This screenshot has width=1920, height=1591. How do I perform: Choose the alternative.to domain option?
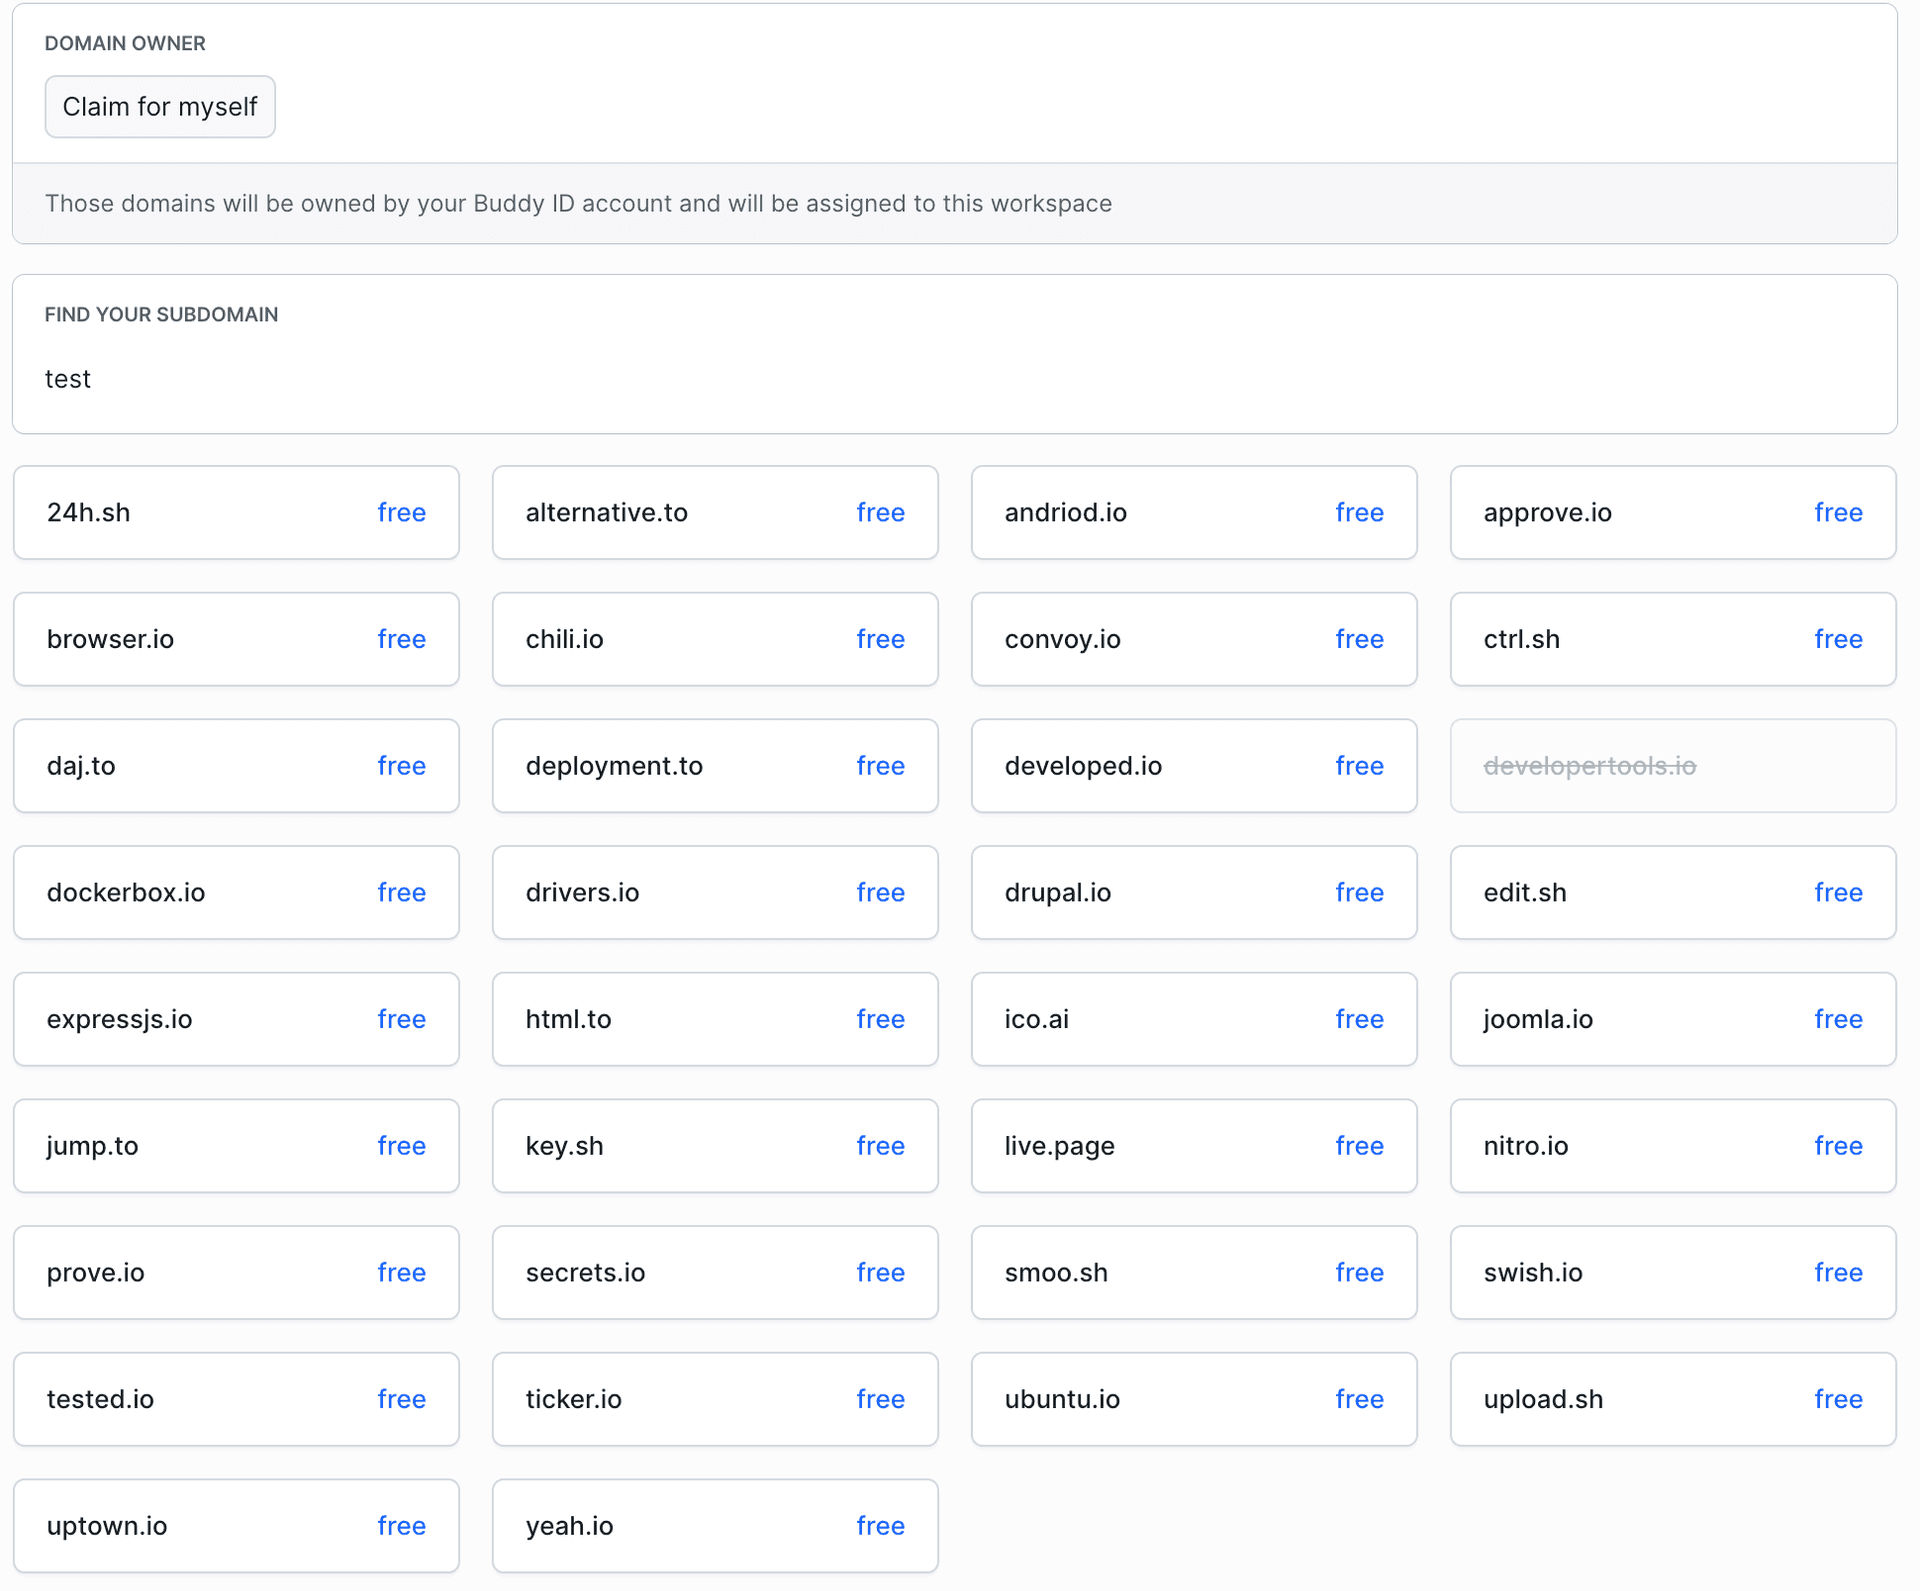click(715, 512)
